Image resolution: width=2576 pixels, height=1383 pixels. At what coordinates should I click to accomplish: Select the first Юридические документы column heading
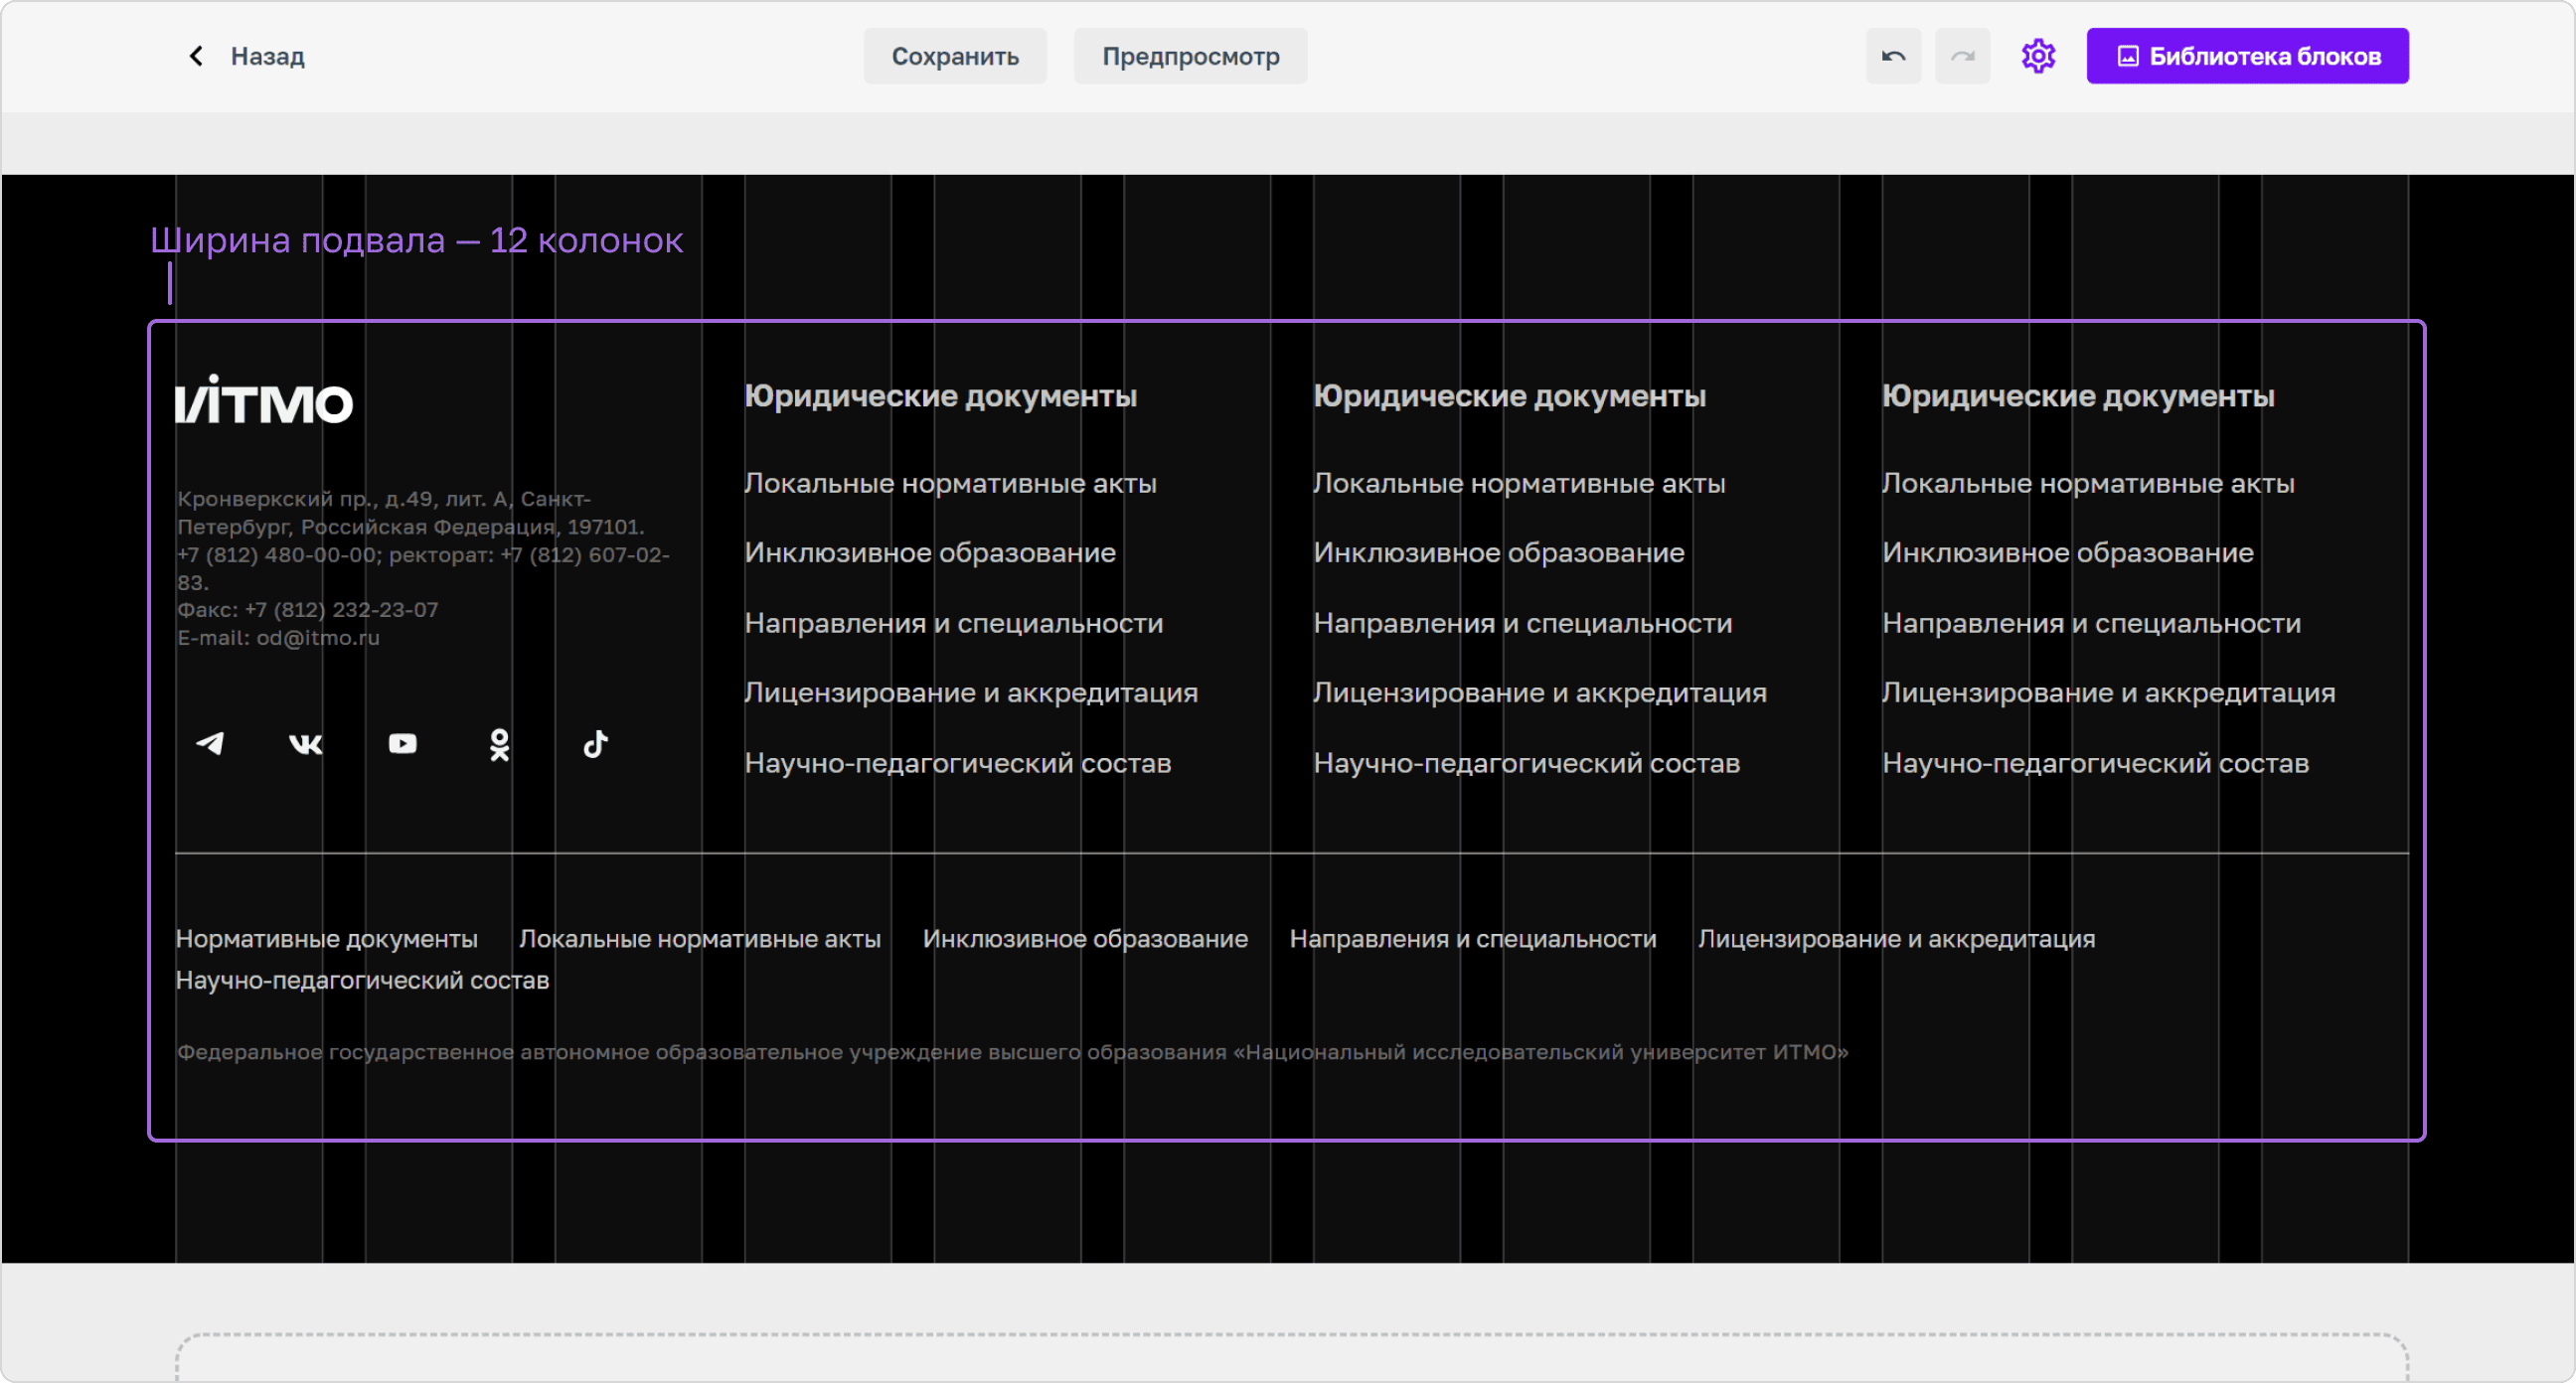(x=940, y=396)
